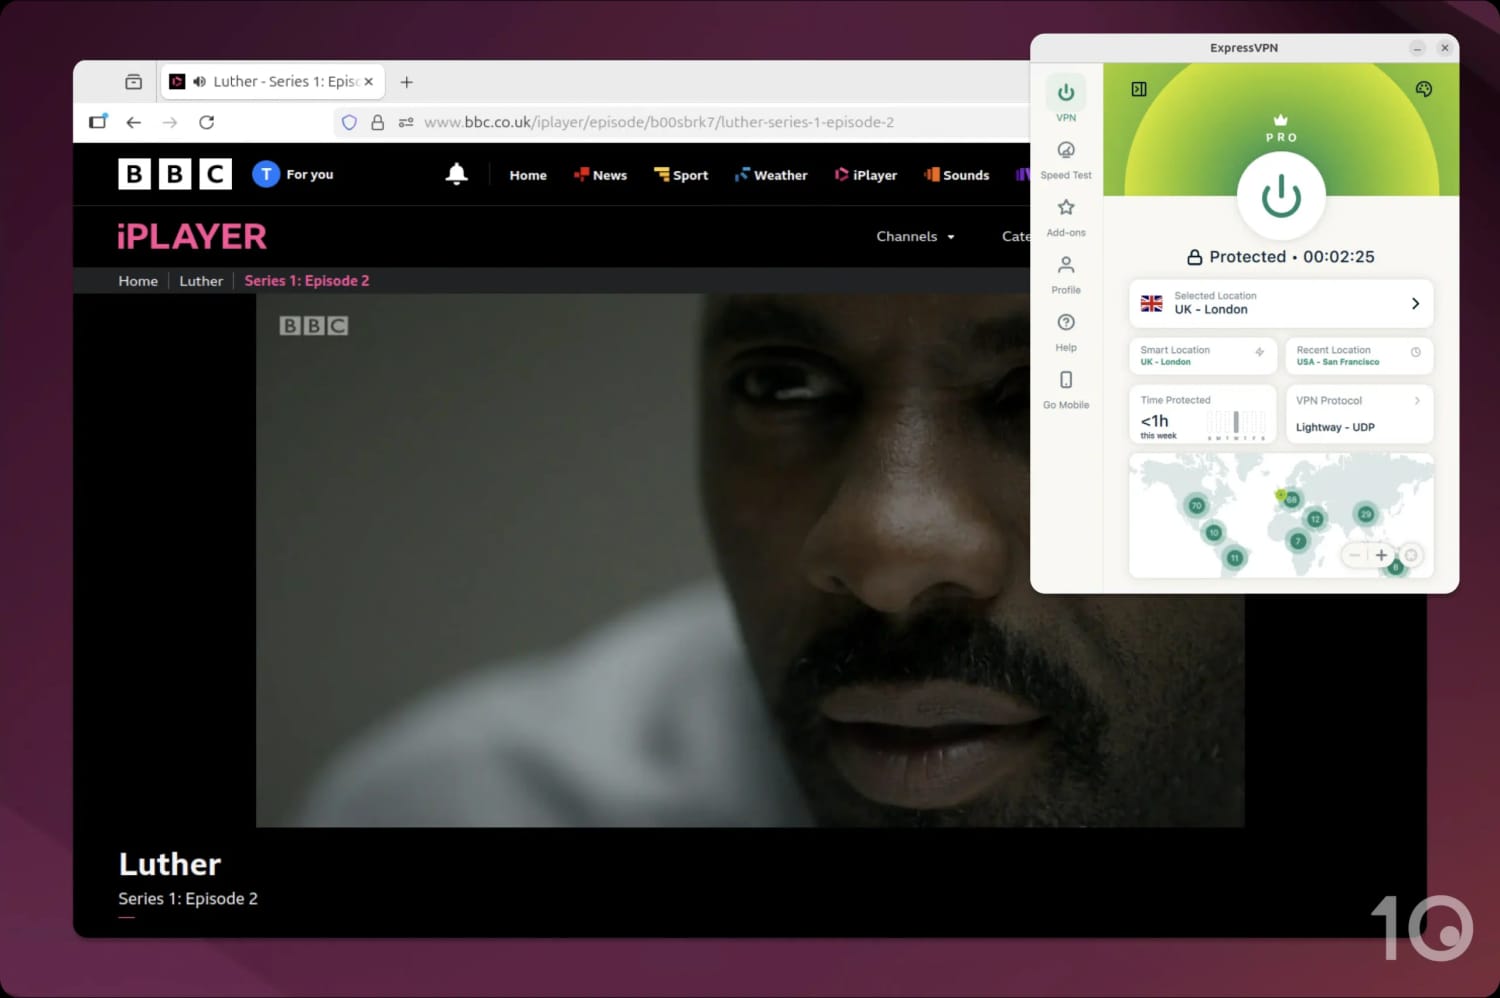Go to BBC iPlayer nav item
The height and width of the screenshot is (998, 1500).
pyautogui.click(x=866, y=175)
